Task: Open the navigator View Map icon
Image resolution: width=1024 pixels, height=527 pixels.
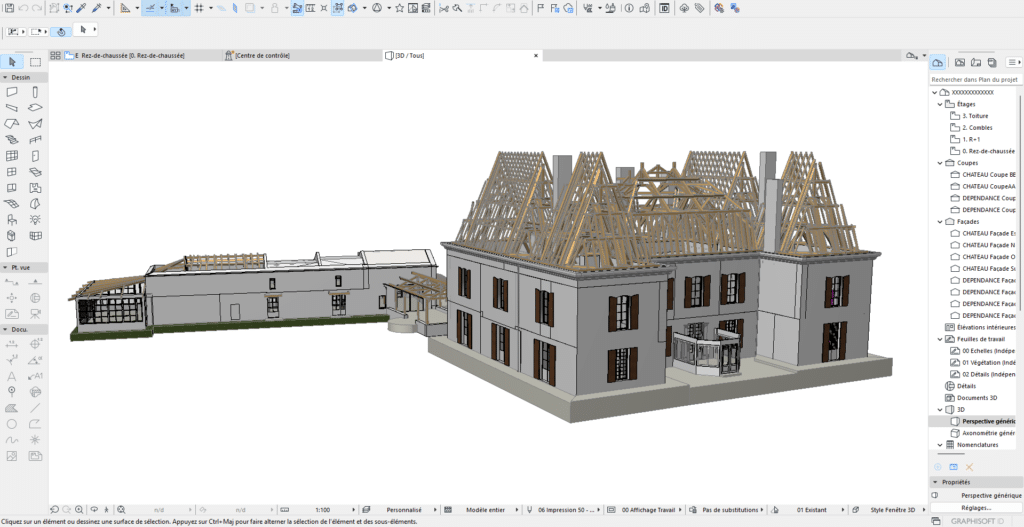Action: pos(959,62)
